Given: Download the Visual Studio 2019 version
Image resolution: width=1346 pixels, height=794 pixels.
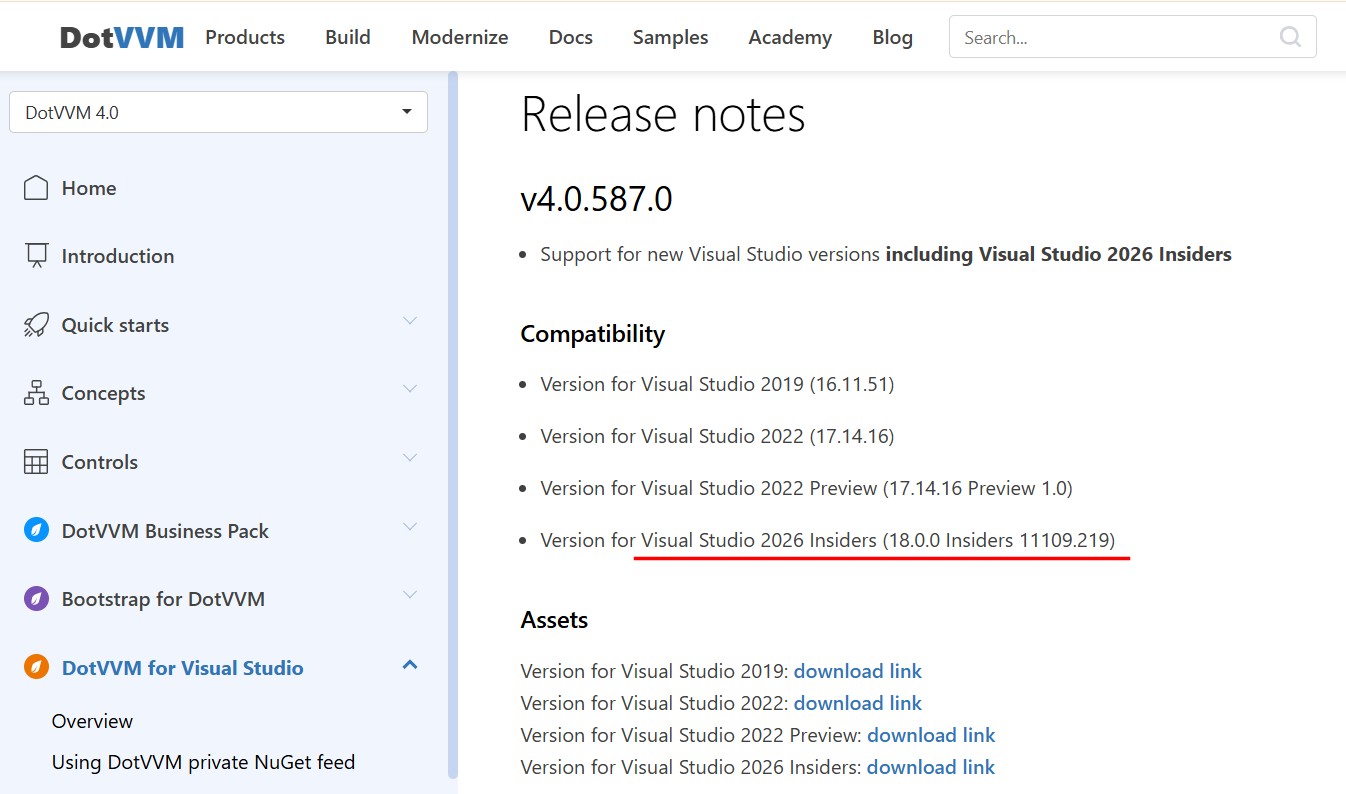Looking at the screenshot, I should [x=857, y=671].
